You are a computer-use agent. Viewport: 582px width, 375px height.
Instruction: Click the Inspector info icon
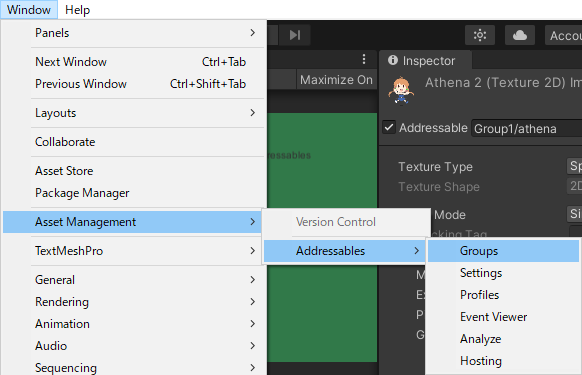[393, 60]
